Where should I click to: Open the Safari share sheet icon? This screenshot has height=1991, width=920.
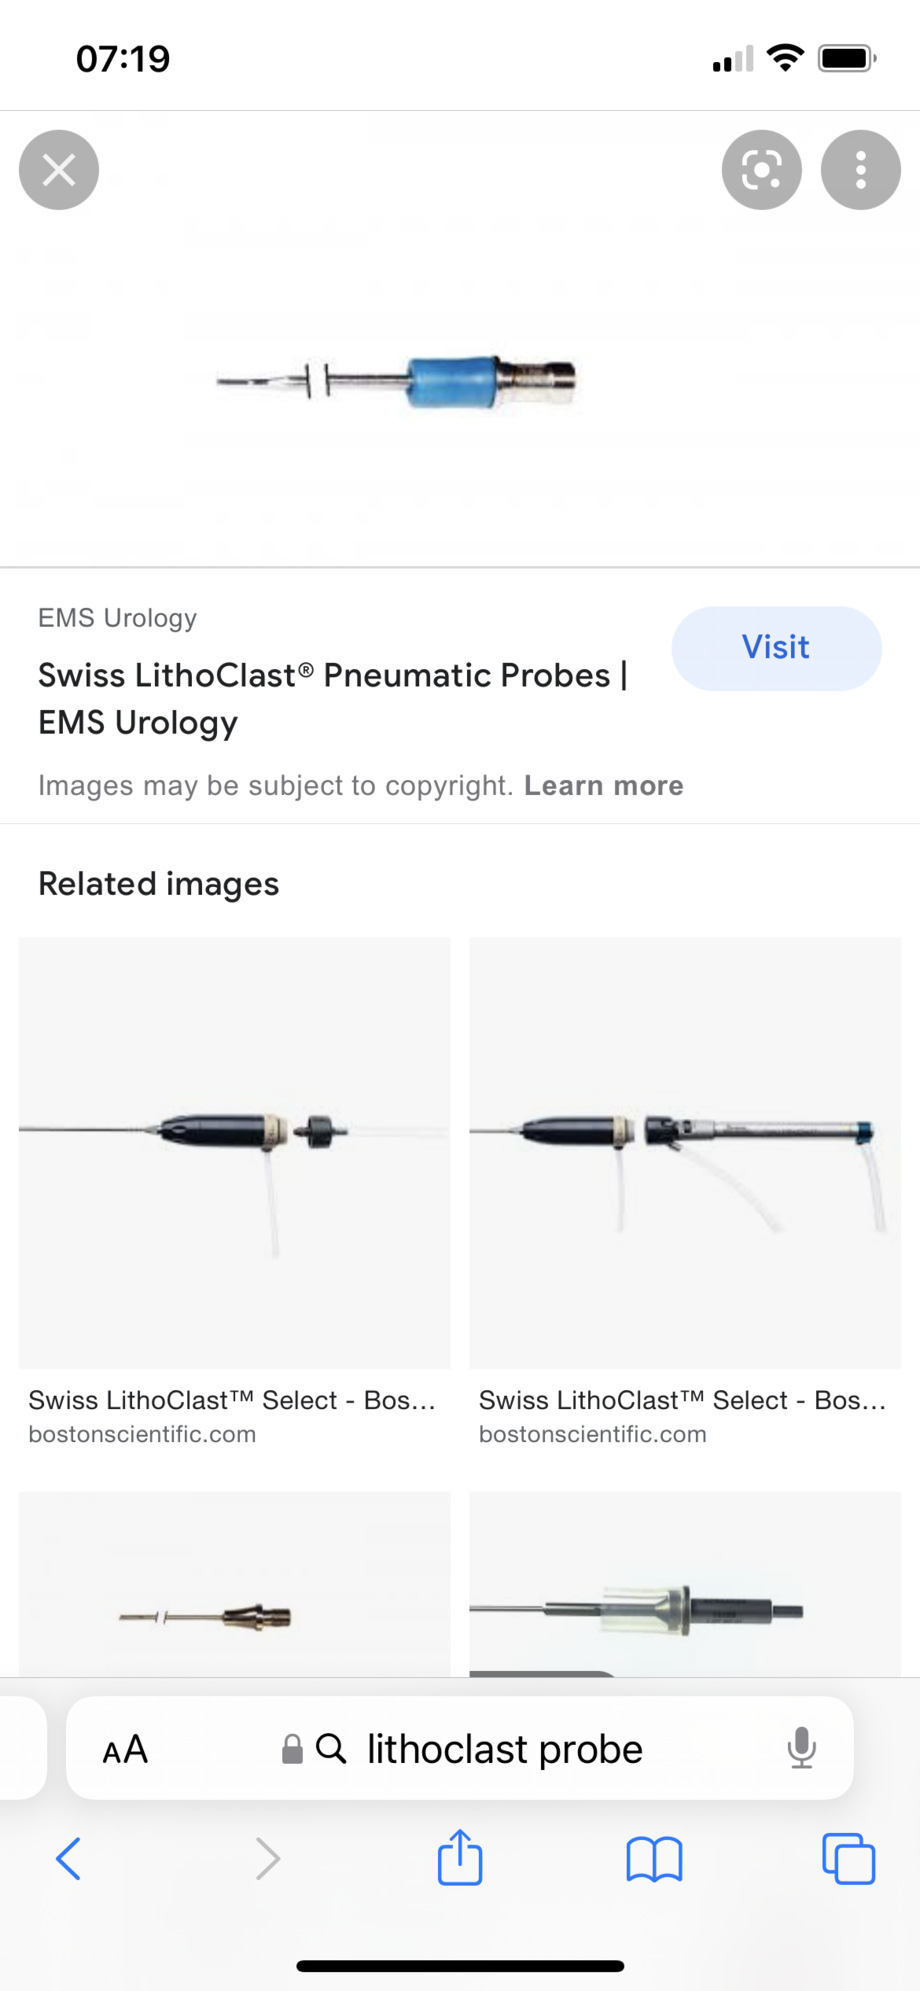460,1857
